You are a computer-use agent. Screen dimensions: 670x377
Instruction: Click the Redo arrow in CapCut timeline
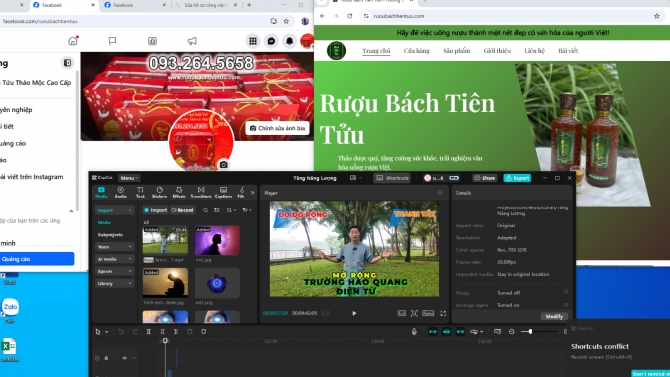click(x=135, y=331)
